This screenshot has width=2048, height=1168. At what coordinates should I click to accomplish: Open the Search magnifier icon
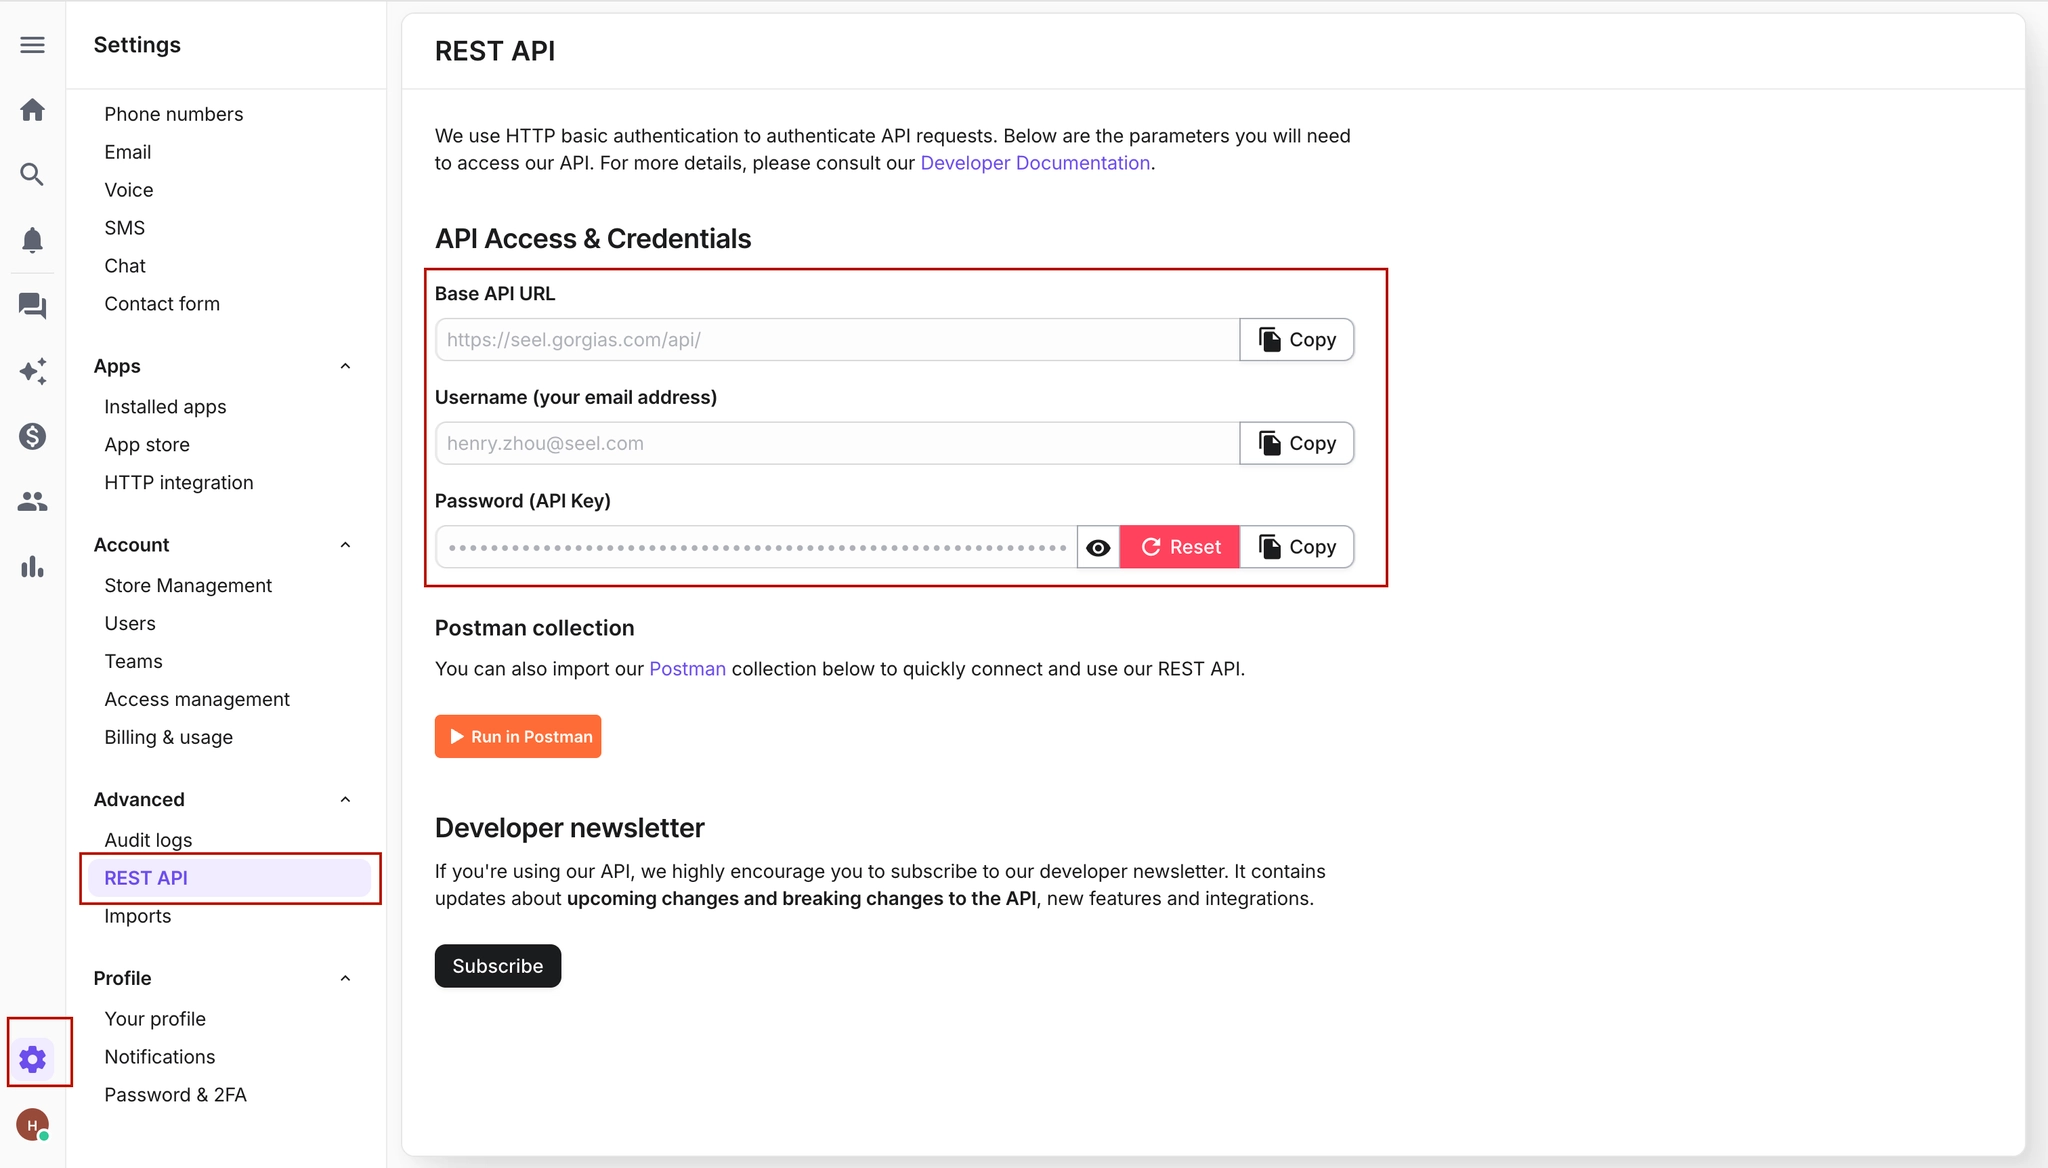[x=32, y=175]
